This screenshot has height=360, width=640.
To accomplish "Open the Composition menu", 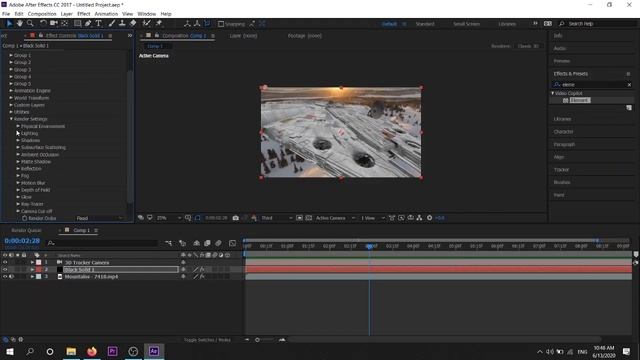I will (42, 14).
